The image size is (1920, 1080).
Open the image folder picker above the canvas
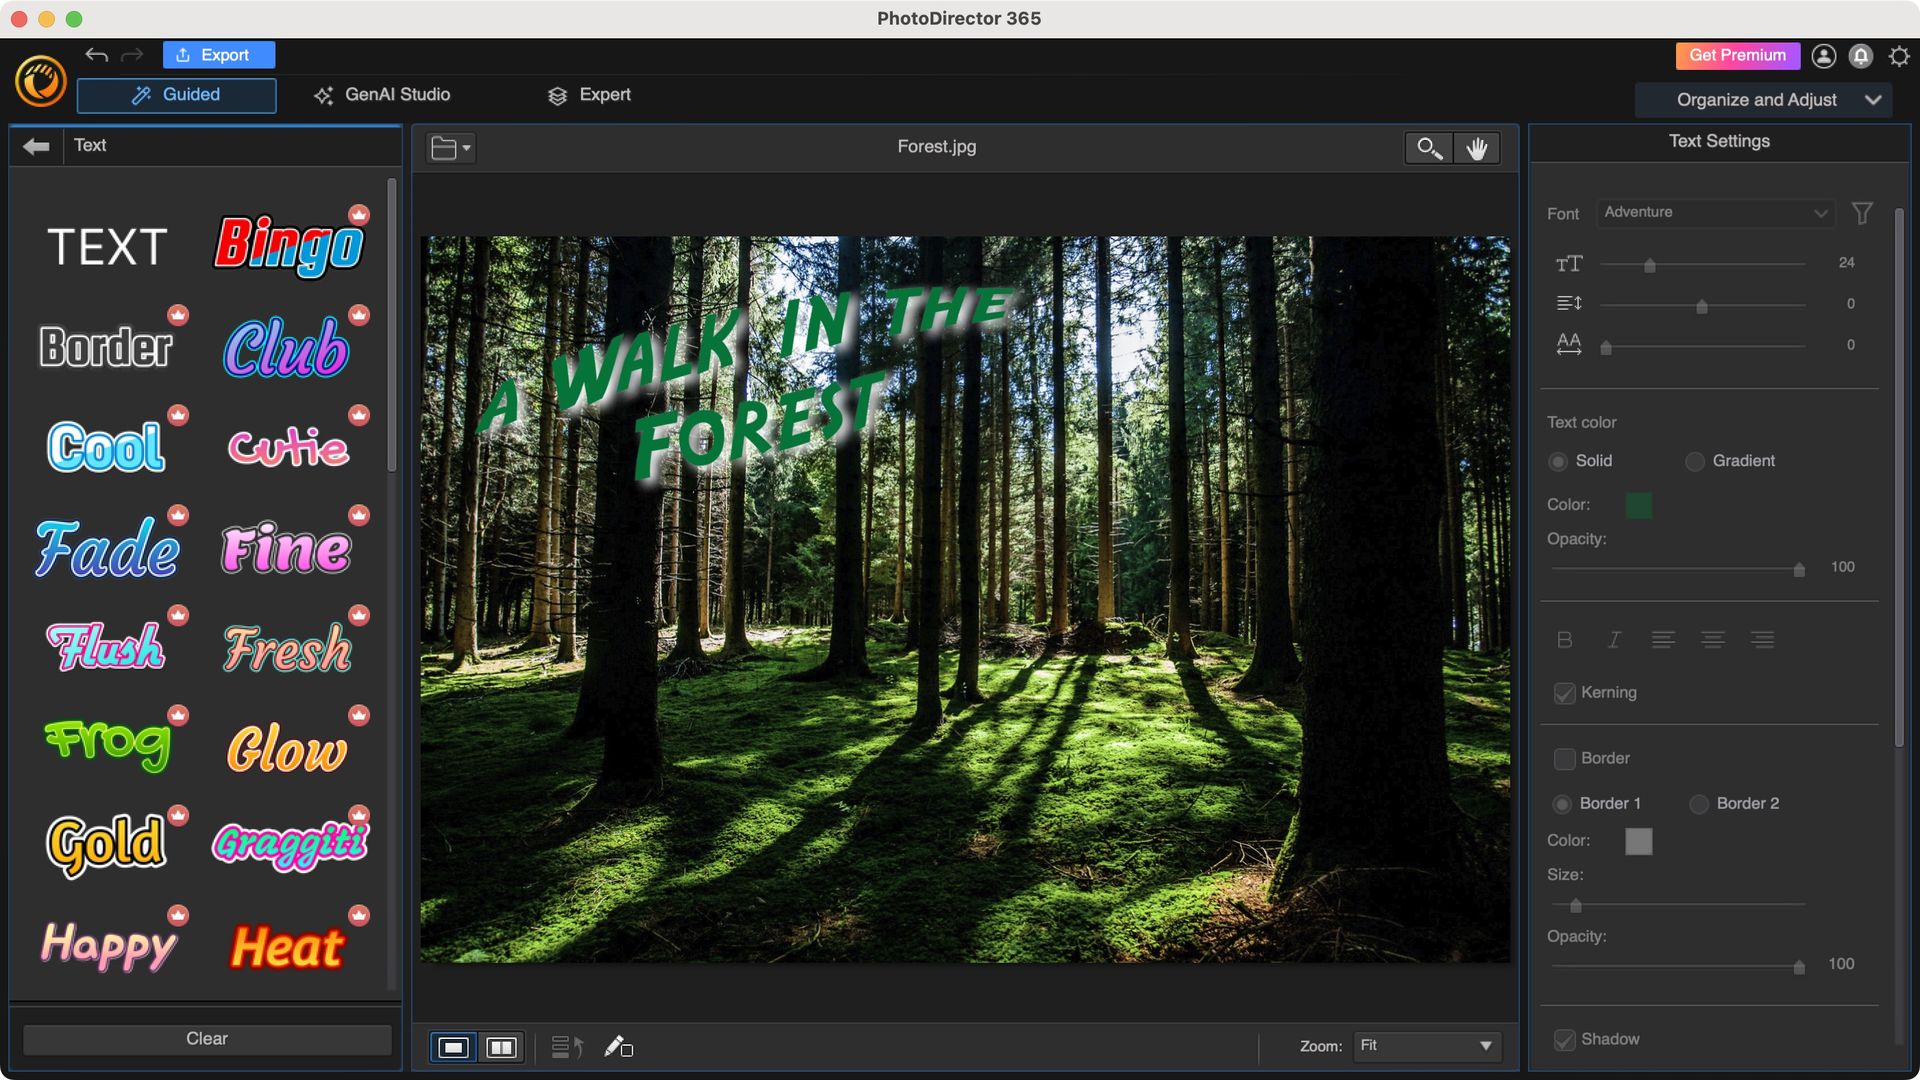[449, 148]
